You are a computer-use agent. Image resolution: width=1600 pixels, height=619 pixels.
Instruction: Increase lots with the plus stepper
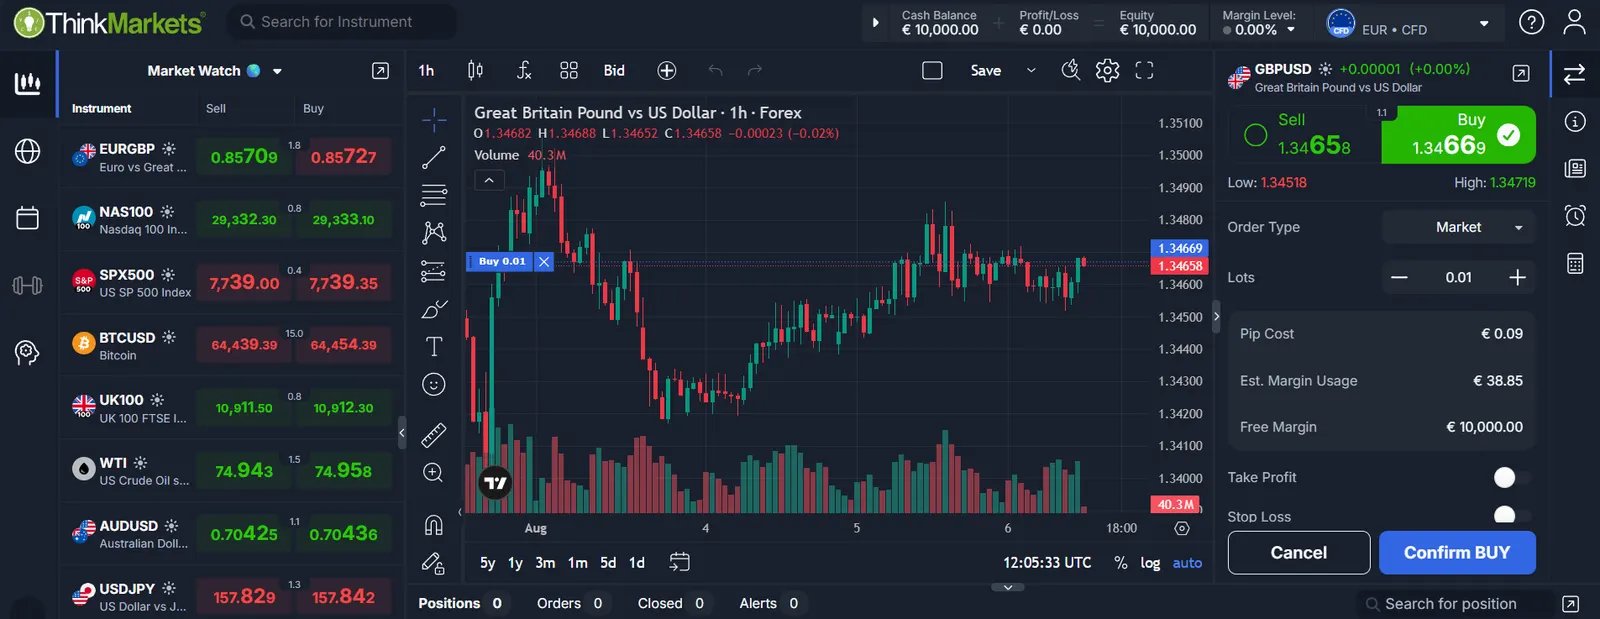pyautogui.click(x=1517, y=277)
